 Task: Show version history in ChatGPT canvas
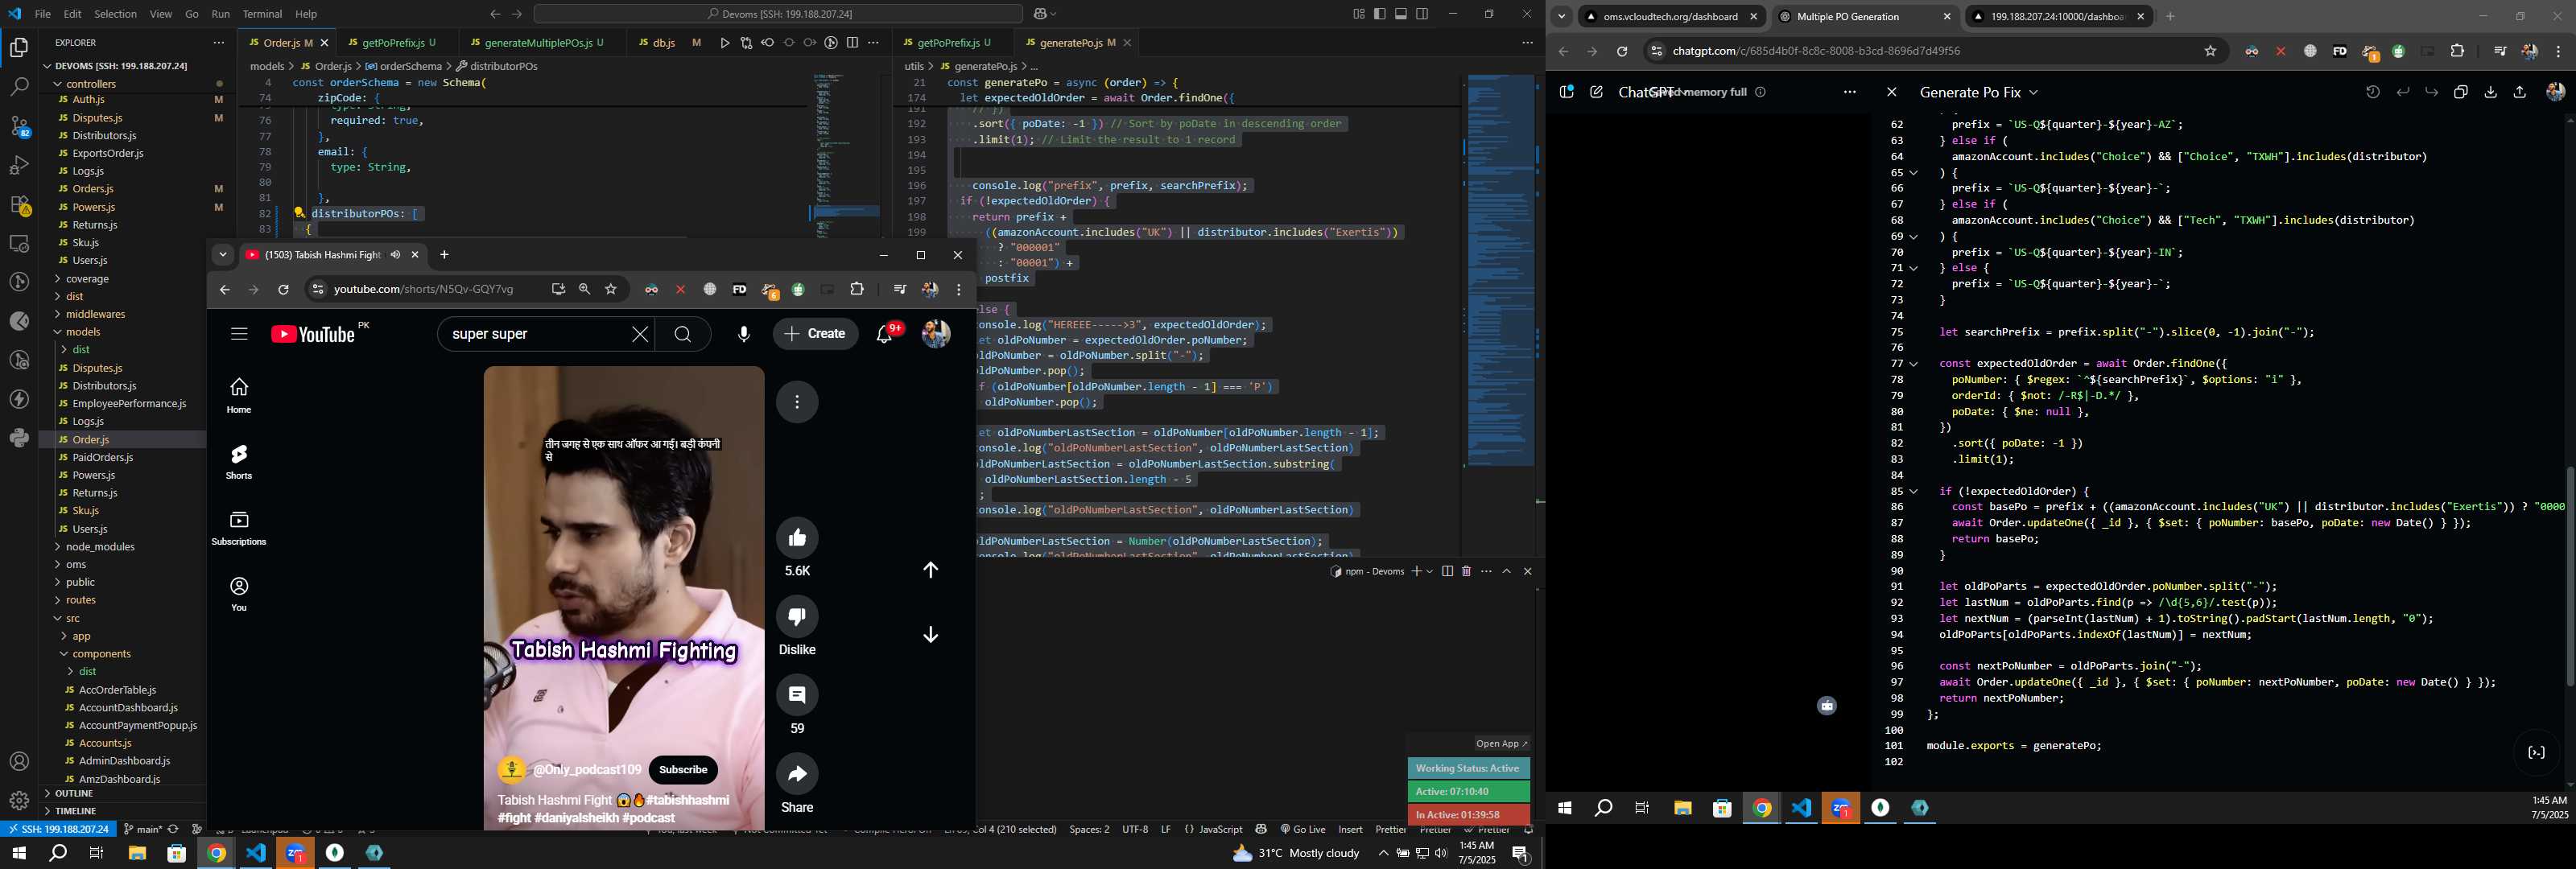click(2372, 92)
